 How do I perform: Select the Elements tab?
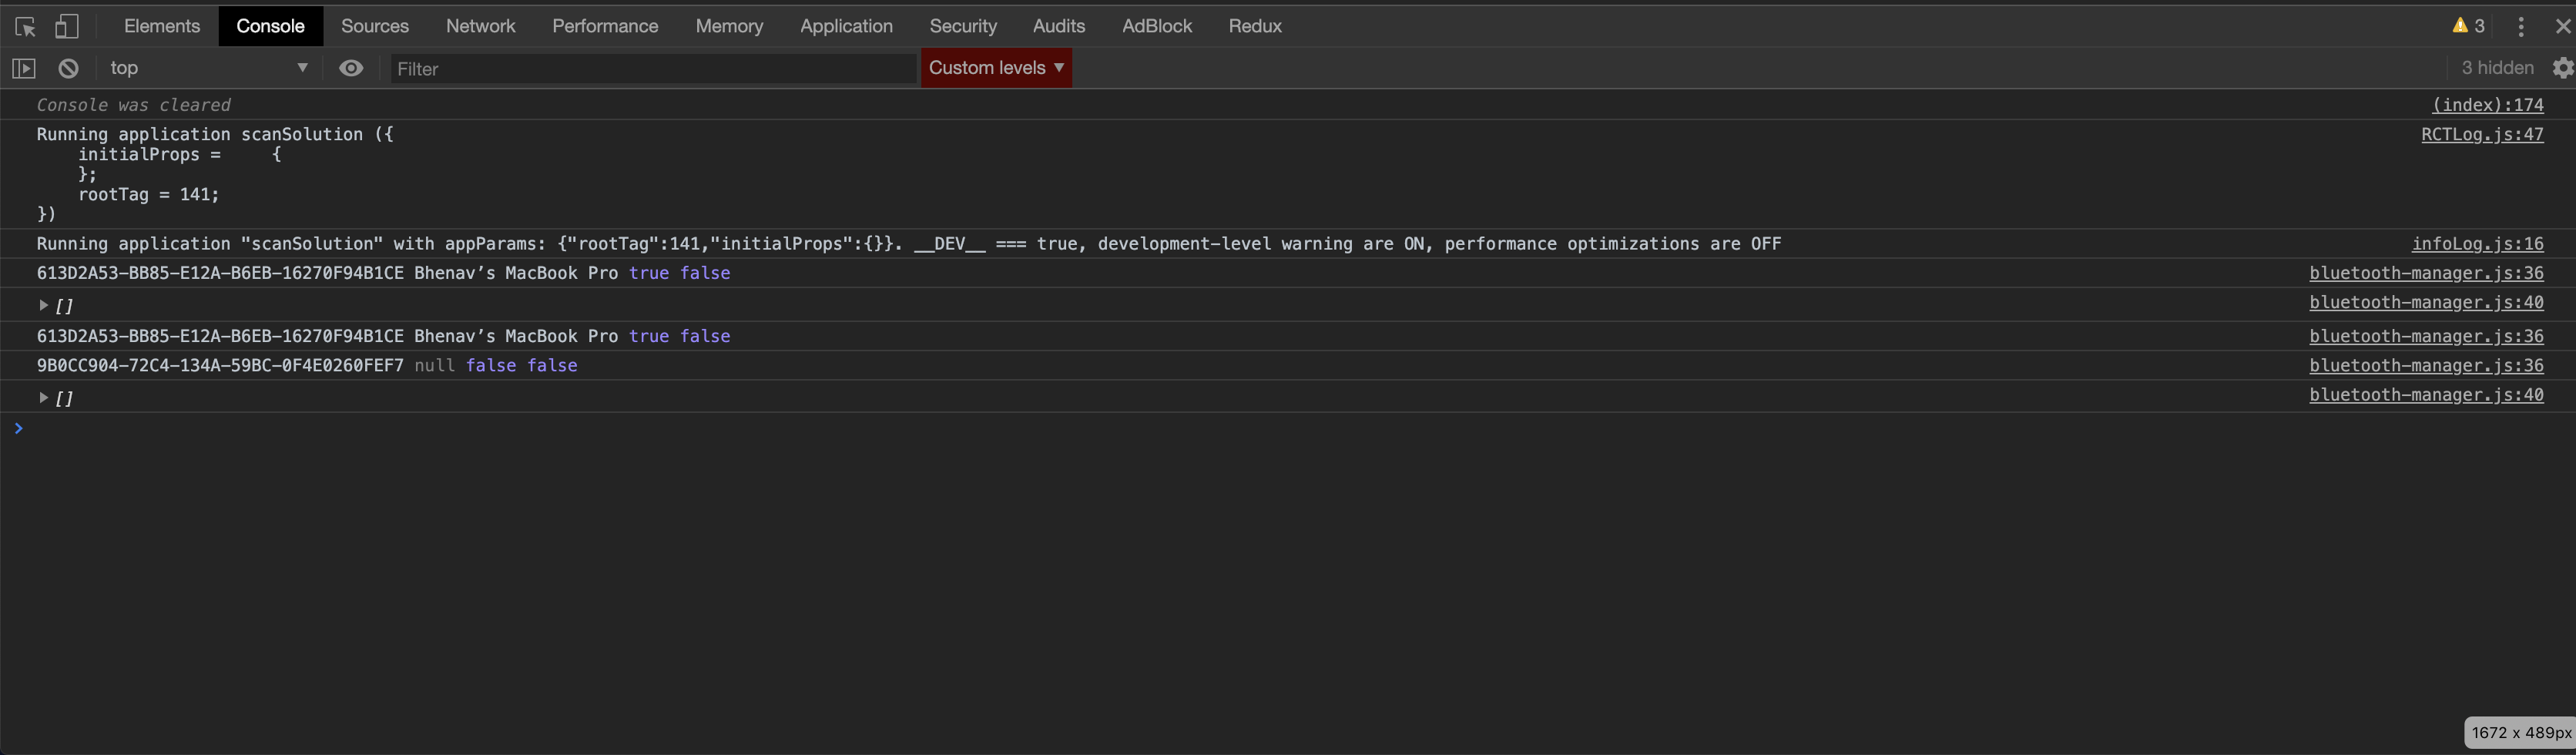(x=161, y=26)
